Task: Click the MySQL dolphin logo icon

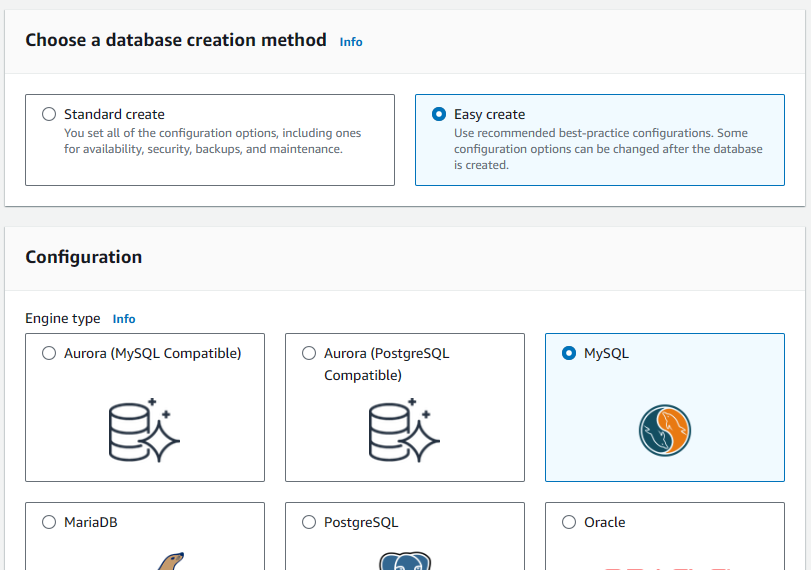Action: tap(665, 430)
